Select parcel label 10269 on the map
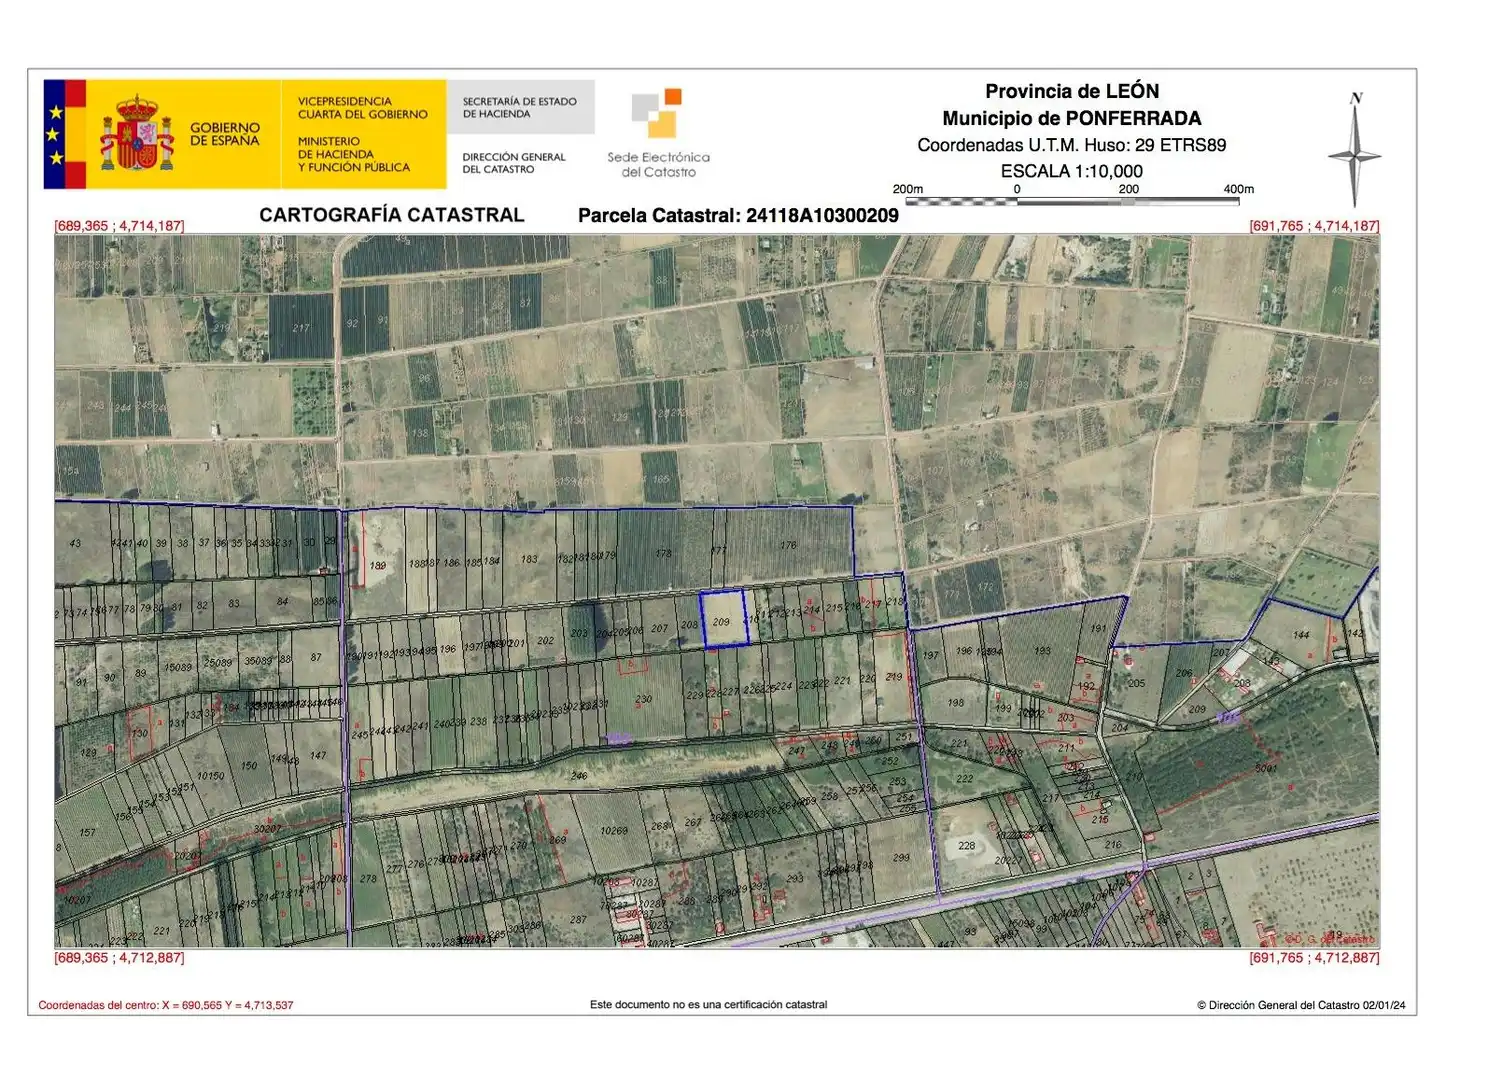 (x=614, y=830)
